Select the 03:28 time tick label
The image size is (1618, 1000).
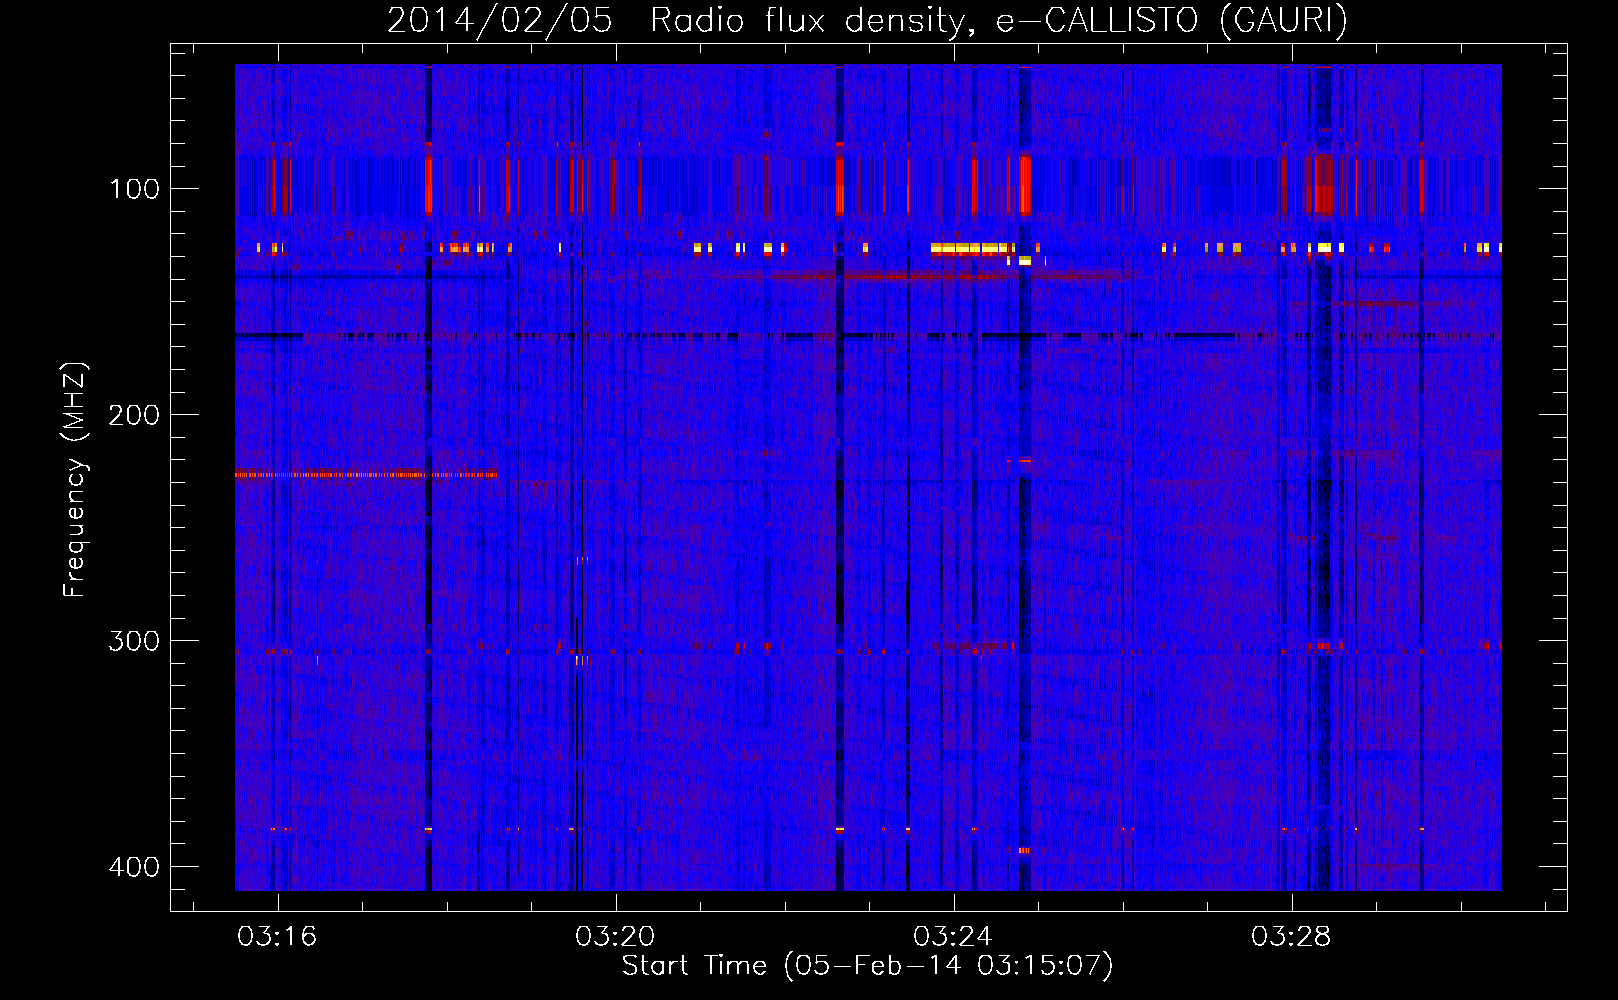coord(1291,937)
